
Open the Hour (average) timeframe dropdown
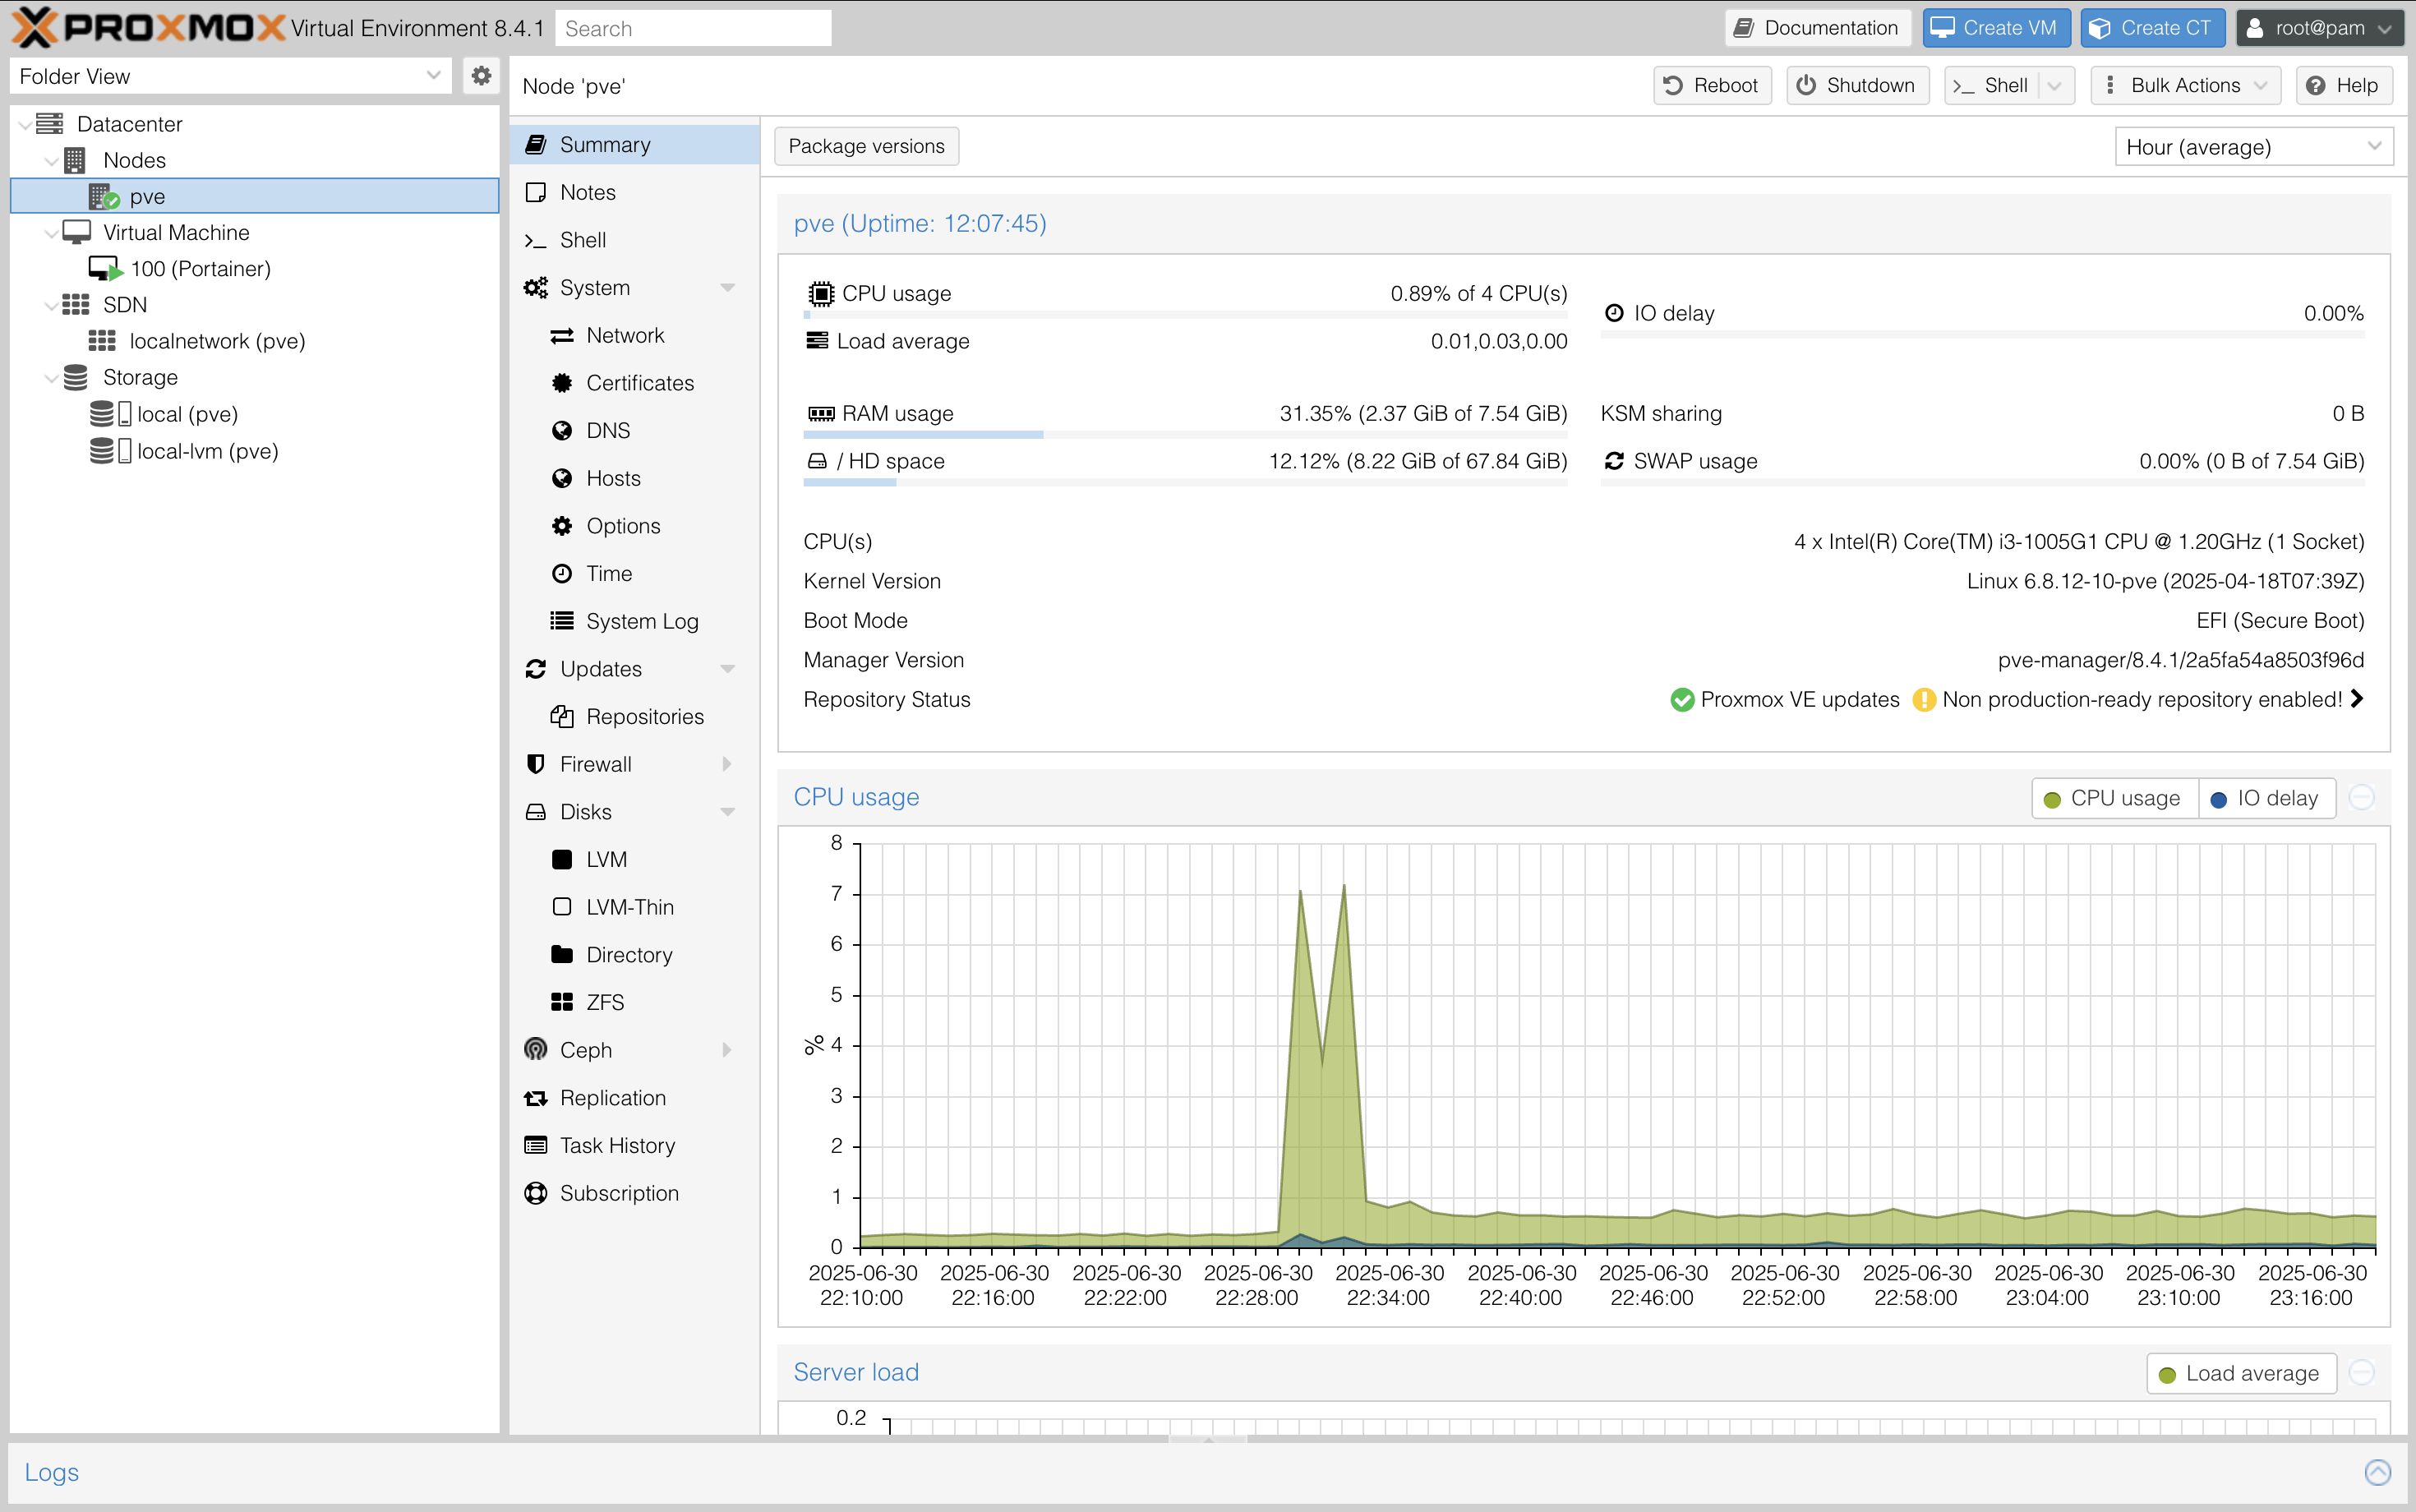pyautogui.click(x=2252, y=147)
